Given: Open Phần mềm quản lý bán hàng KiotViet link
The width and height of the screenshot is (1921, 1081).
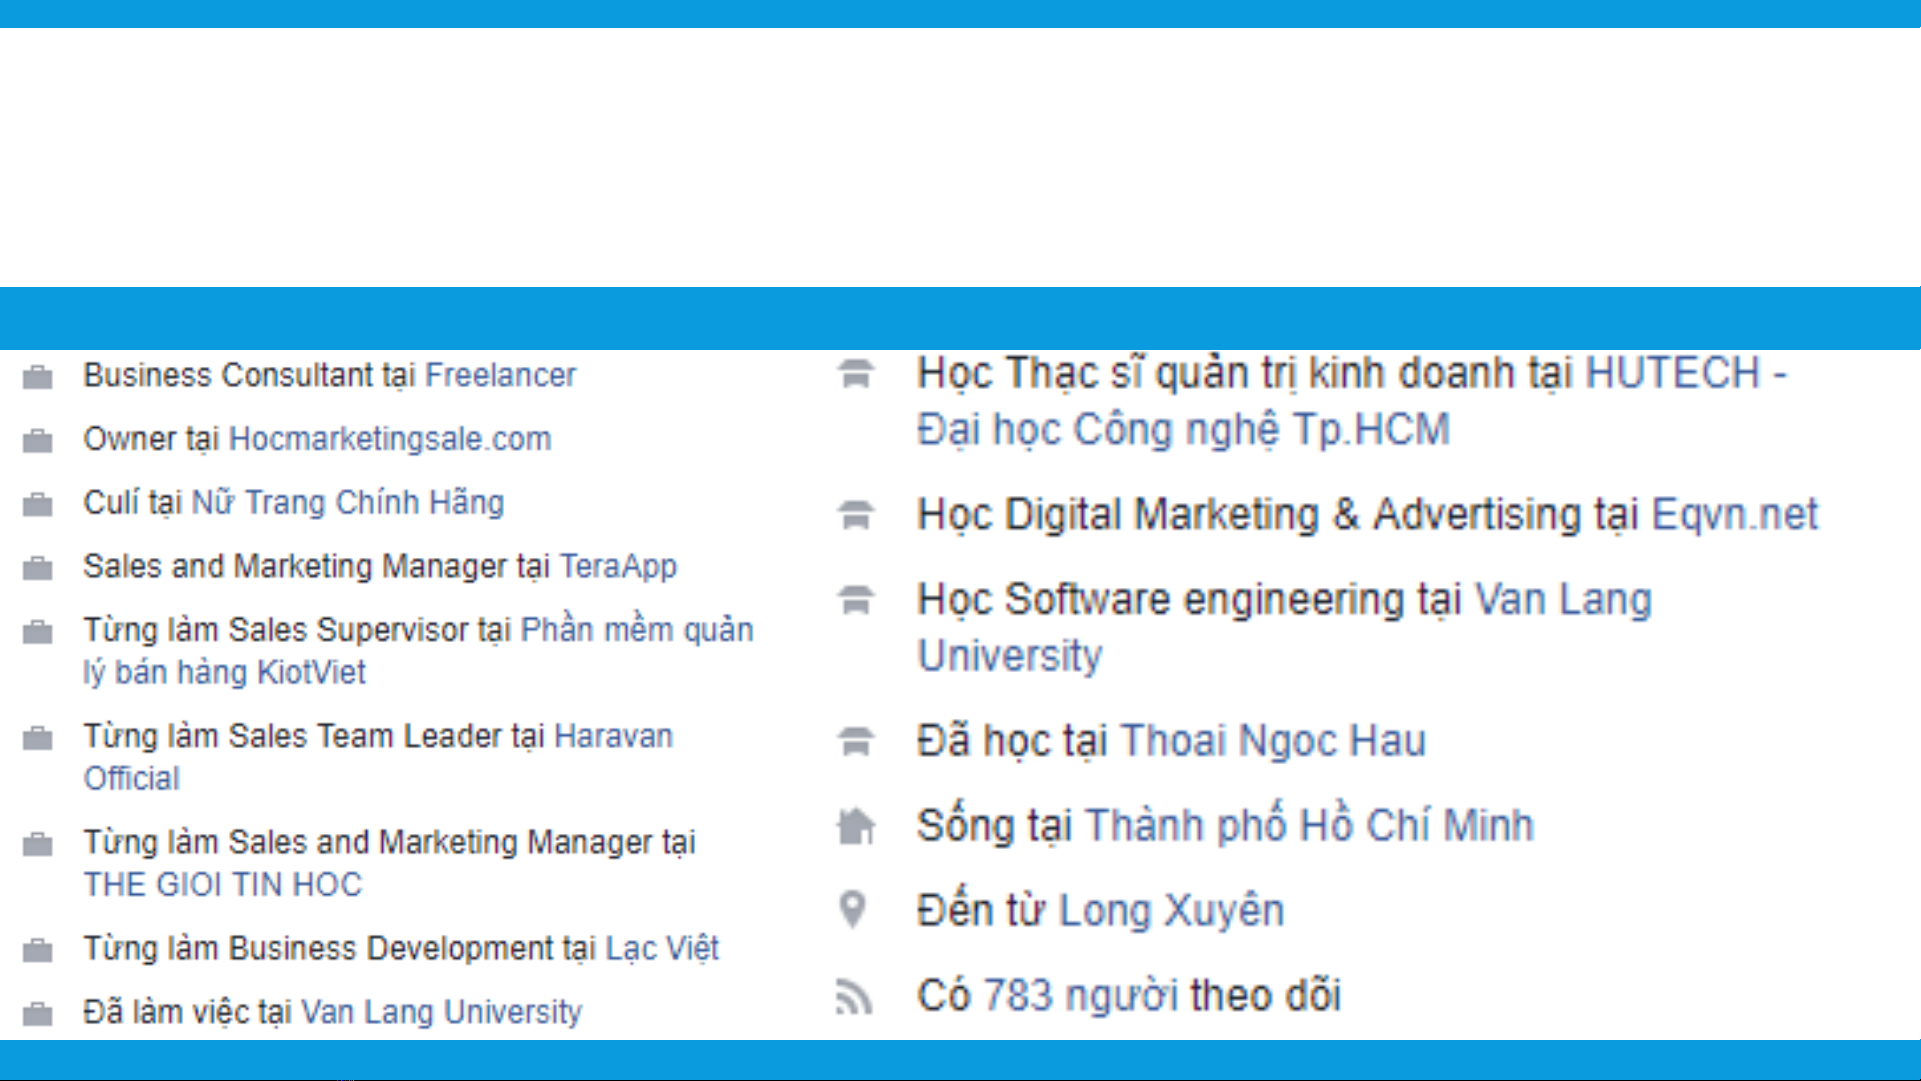Looking at the screenshot, I should click(x=418, y=651).
